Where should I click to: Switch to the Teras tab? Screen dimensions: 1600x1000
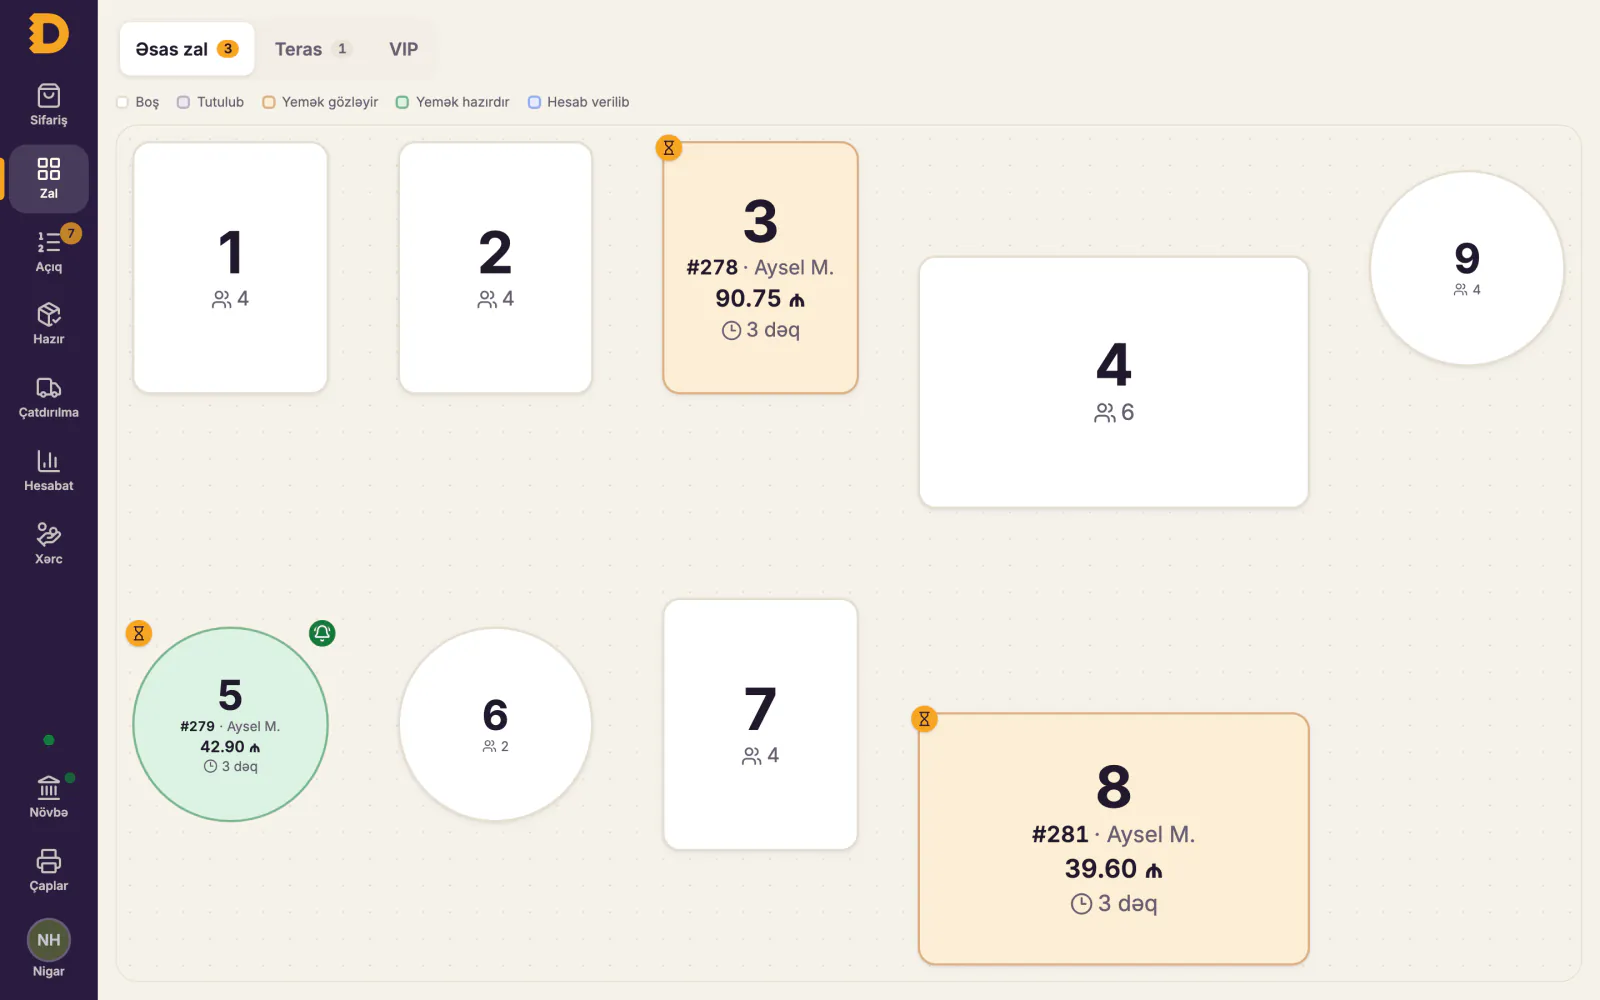click(x=313, y=49)
